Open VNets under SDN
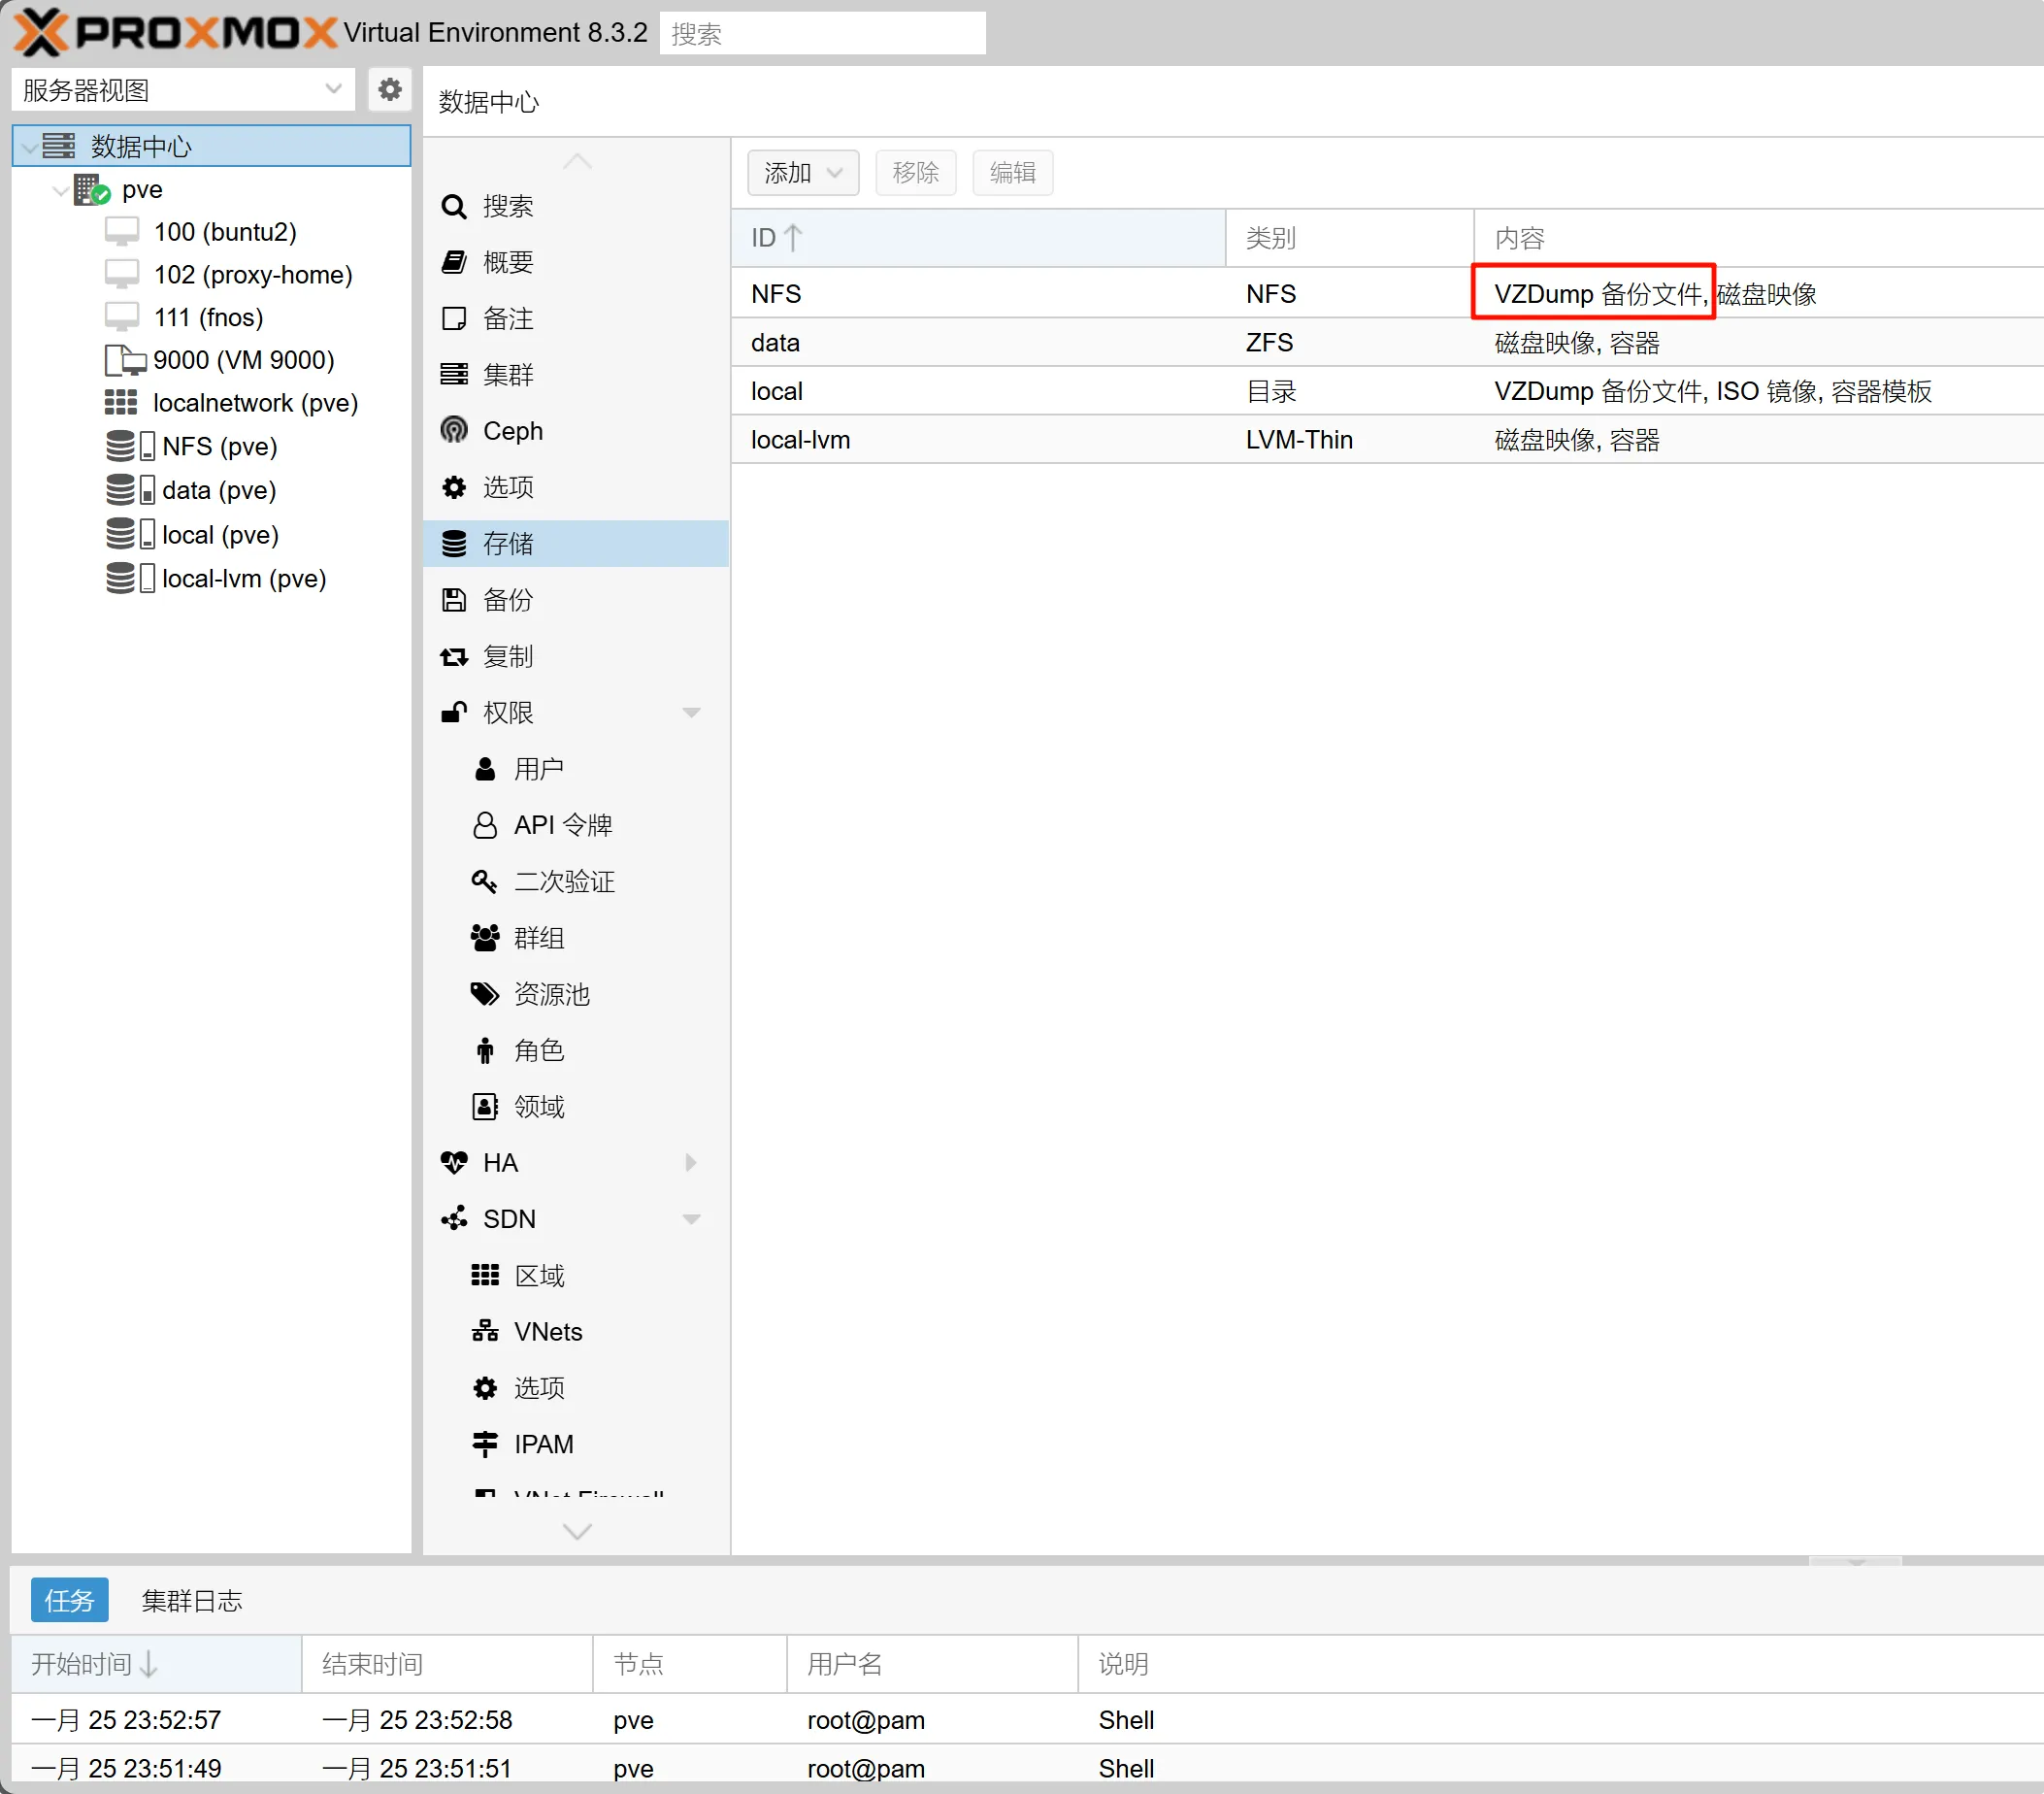The height and width of the screenshot is (1794, 2044). (547, 1332)
